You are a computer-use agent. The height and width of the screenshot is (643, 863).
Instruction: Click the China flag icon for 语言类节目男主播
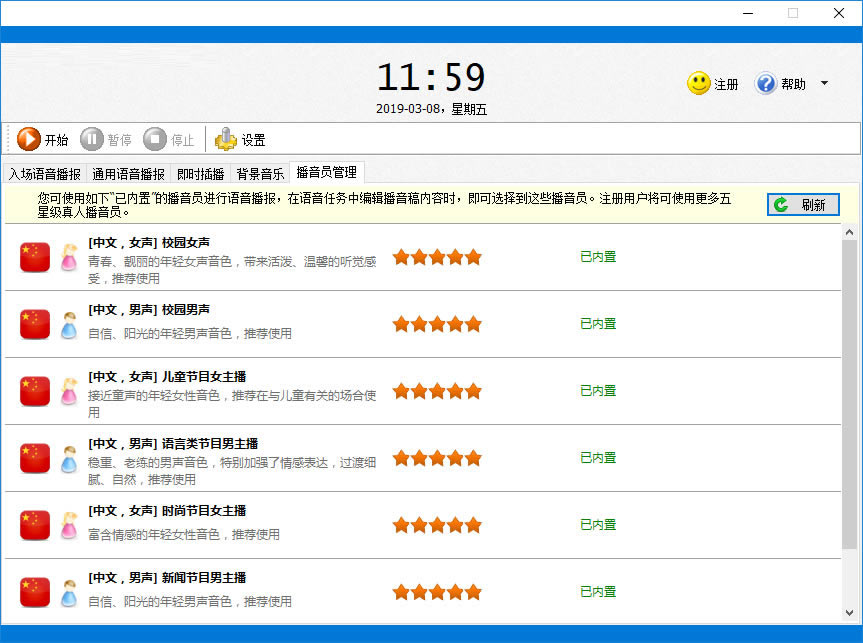(35, 458)
